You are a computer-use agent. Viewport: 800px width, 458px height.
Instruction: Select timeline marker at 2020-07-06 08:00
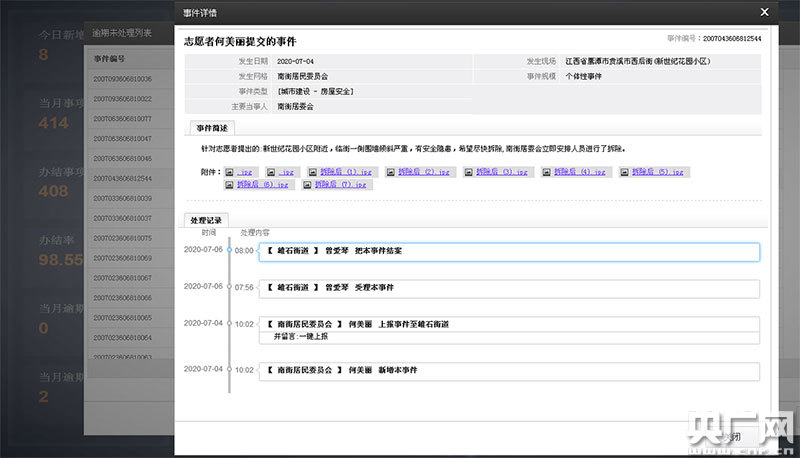pyautogui.click(x=229, y=250)
